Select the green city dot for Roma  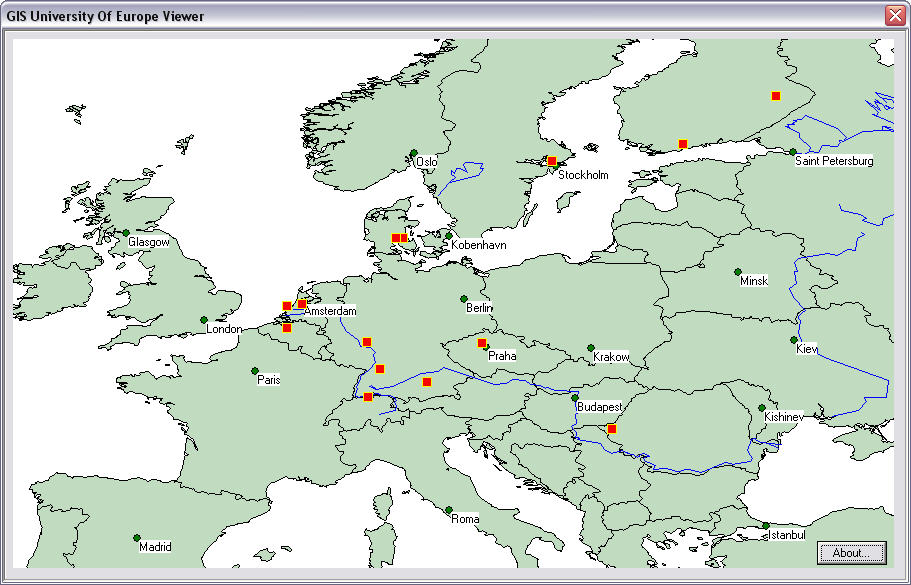point(449,509)
